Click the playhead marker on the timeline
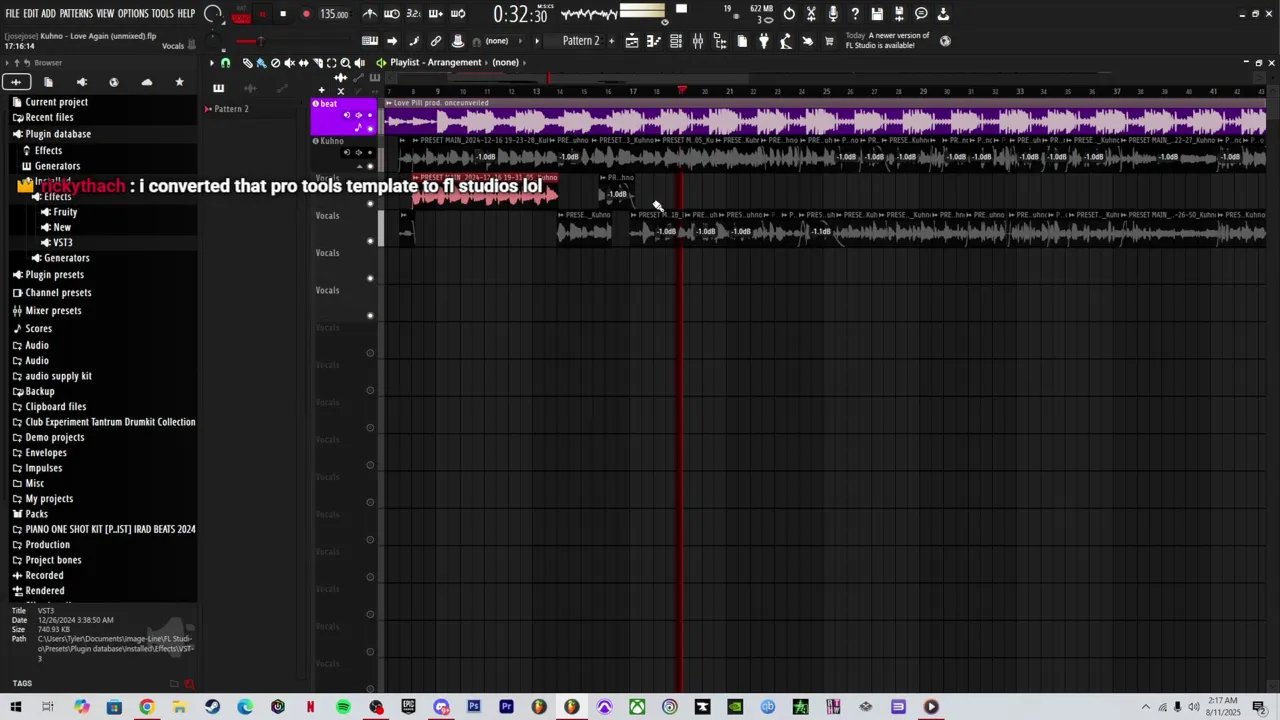Image resolution: width=1280 pixels, height=720 pixels. [x=682, y=90]
